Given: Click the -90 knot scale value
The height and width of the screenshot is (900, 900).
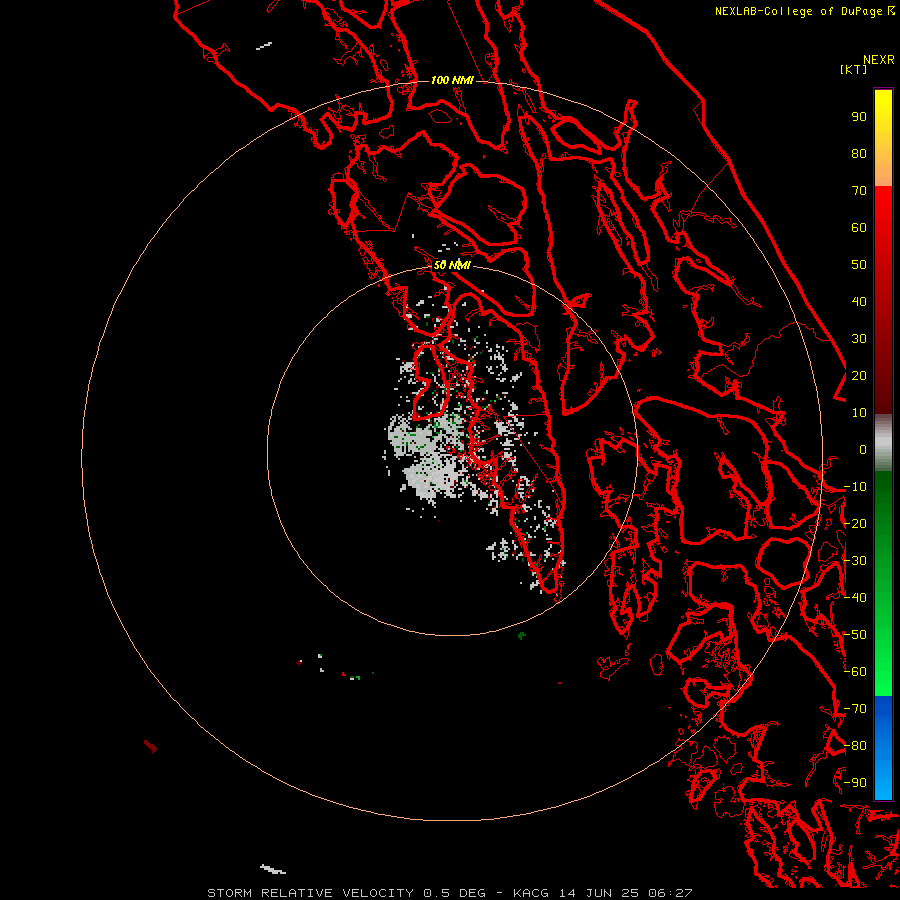Looking at the screenshot, I should (855, 783).
